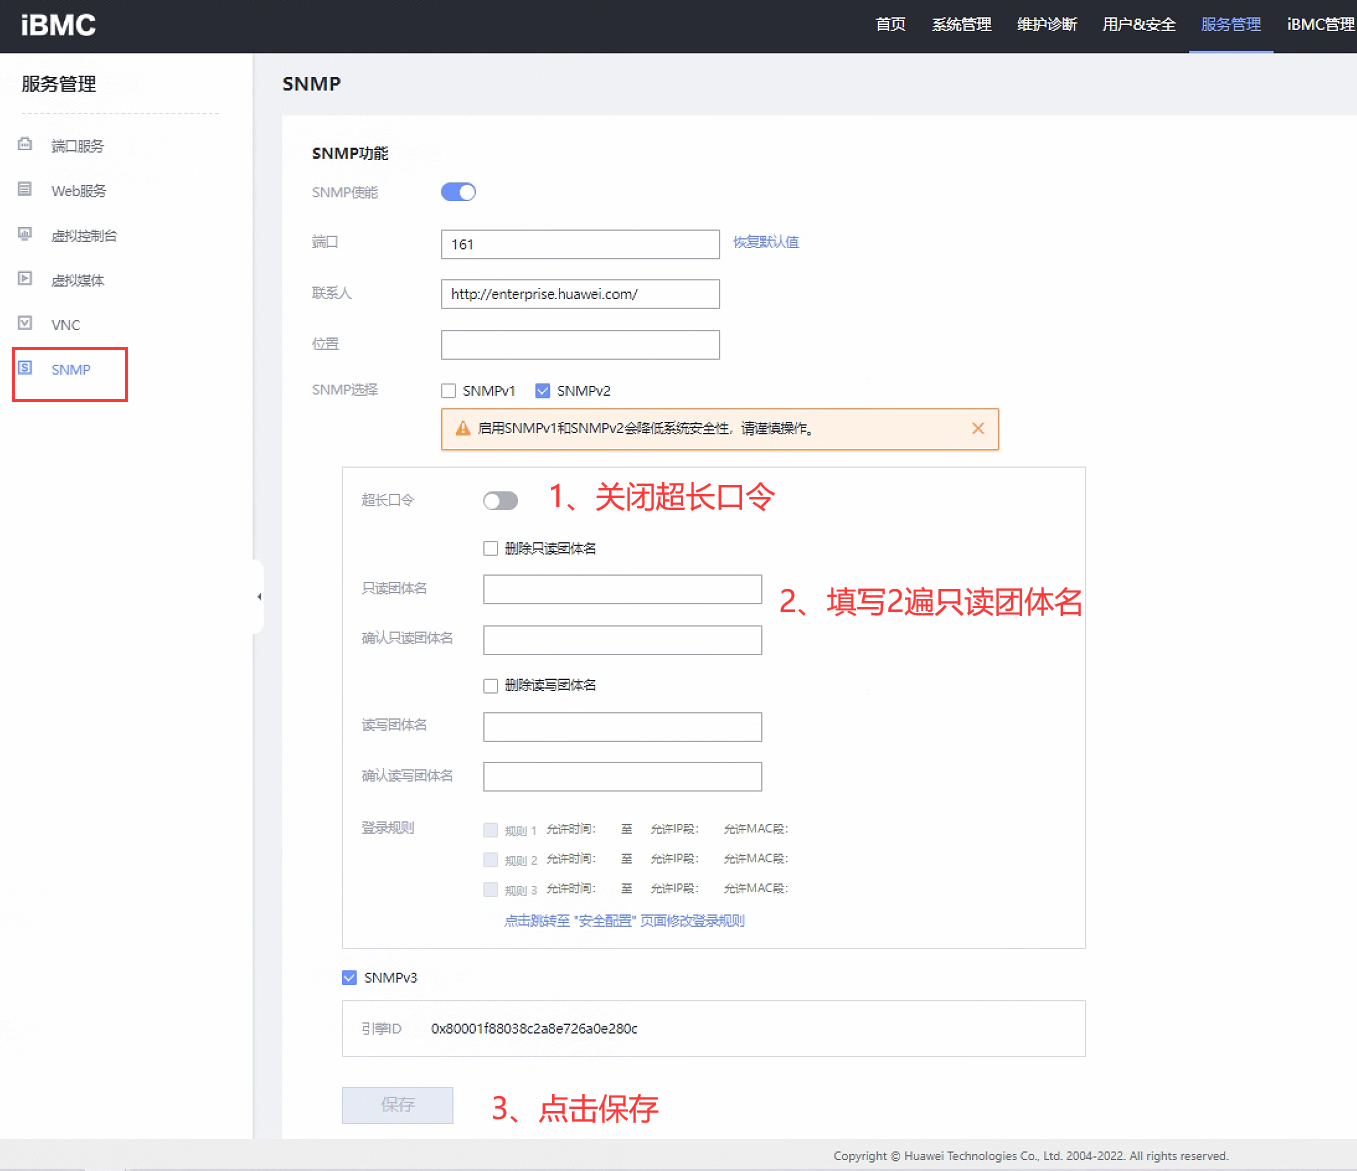The height and width of the screenshot is (1171, 1357).
Task: Click the 服务管理 sidebar heading
Action: click(59, 84)
